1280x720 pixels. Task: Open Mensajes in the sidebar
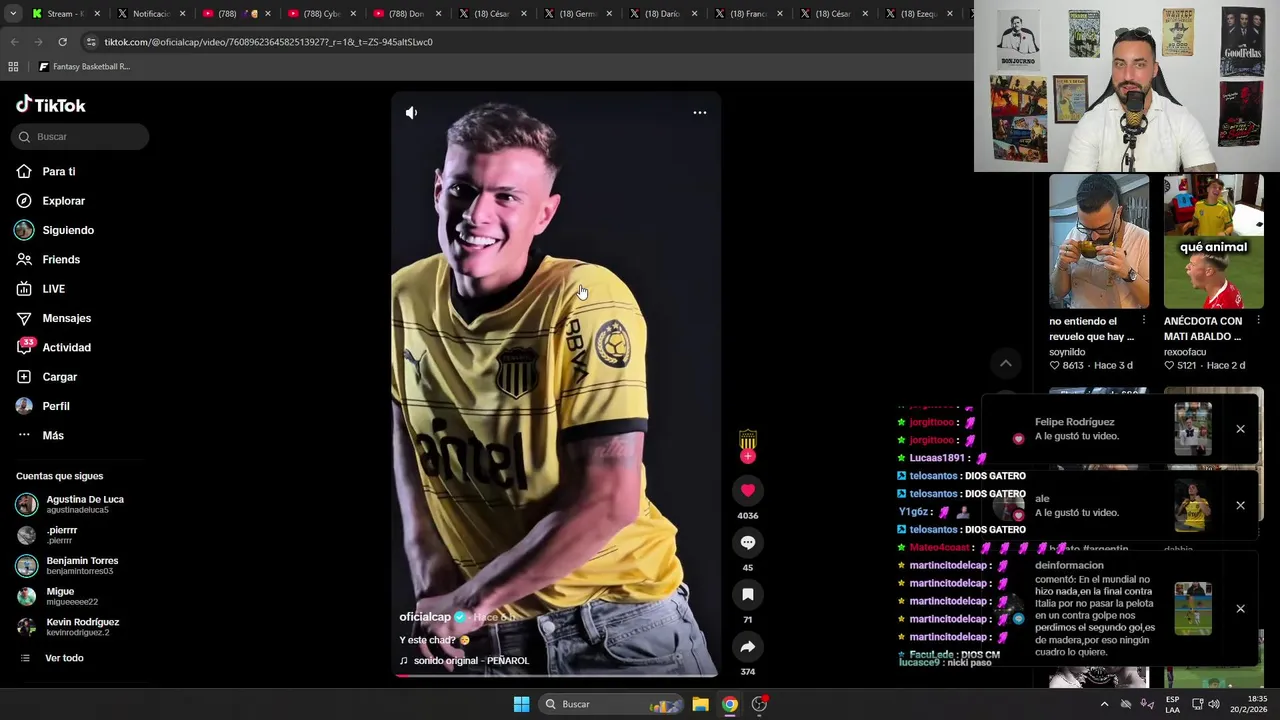click(x=53, y=318)
